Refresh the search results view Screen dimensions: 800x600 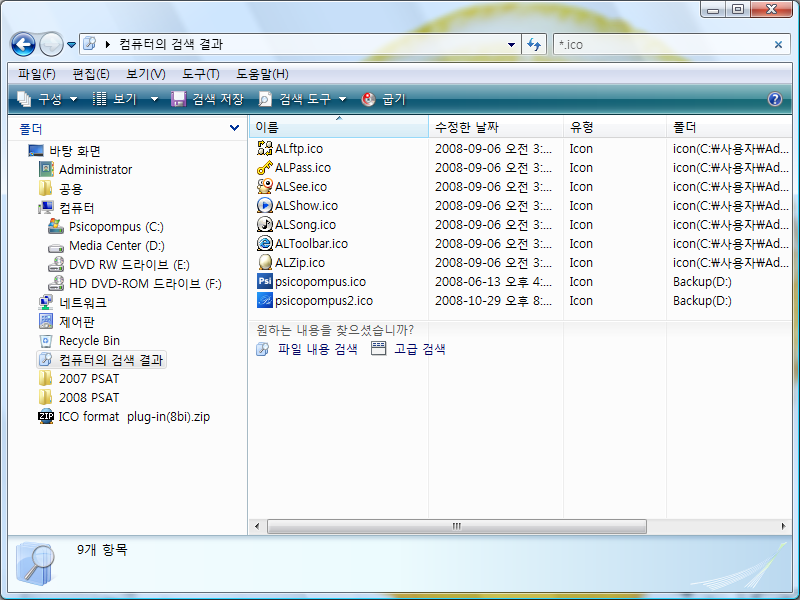point(534,44)
